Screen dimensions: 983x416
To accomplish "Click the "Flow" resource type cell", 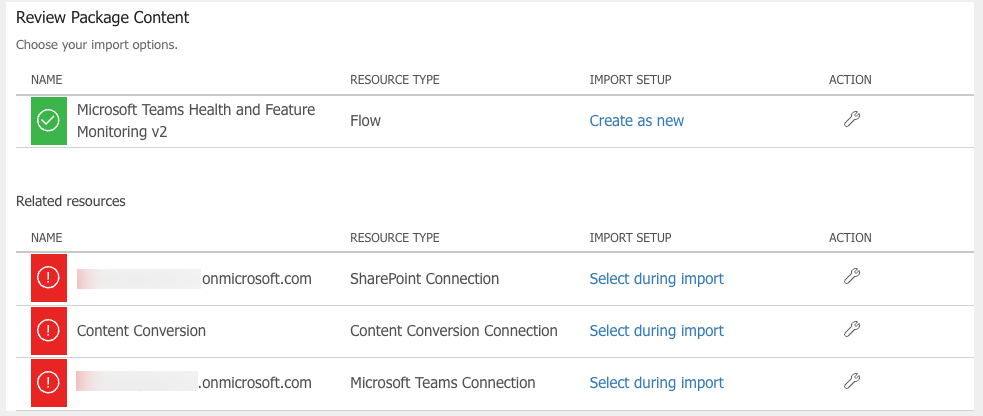I will click(x=365, y=121).
